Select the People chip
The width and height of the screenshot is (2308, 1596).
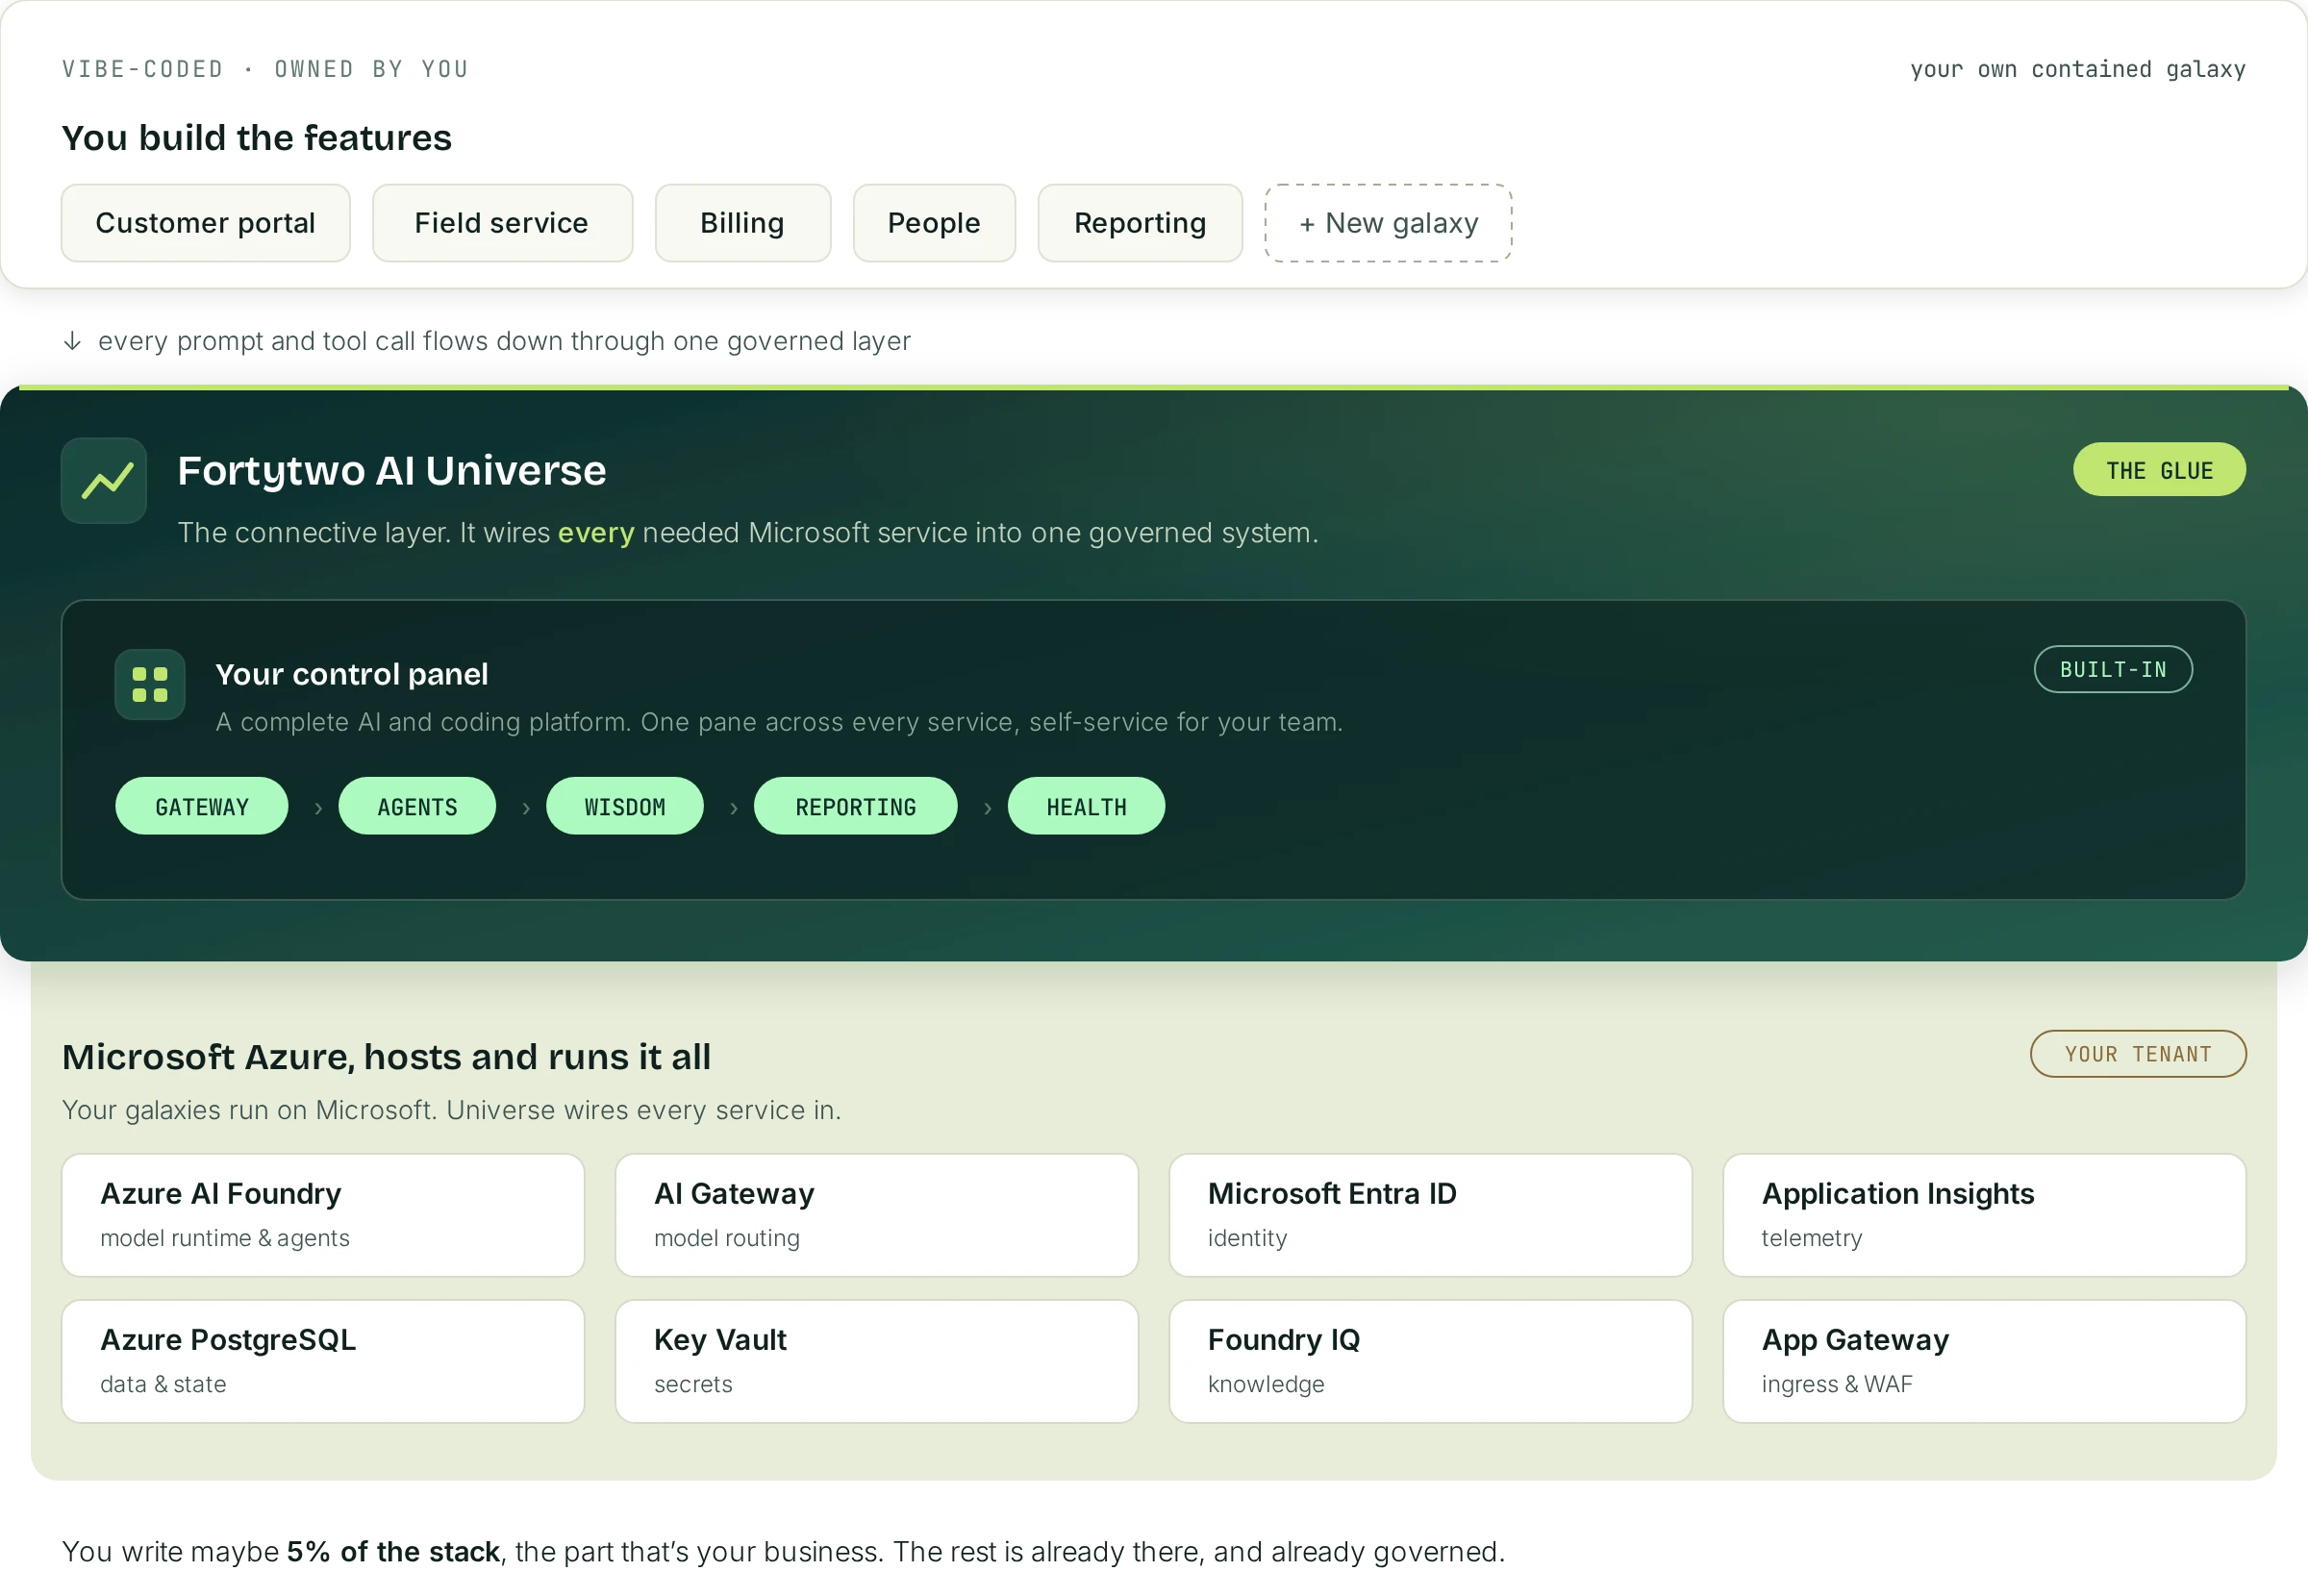pyautogui.click(x=934, y=223)
